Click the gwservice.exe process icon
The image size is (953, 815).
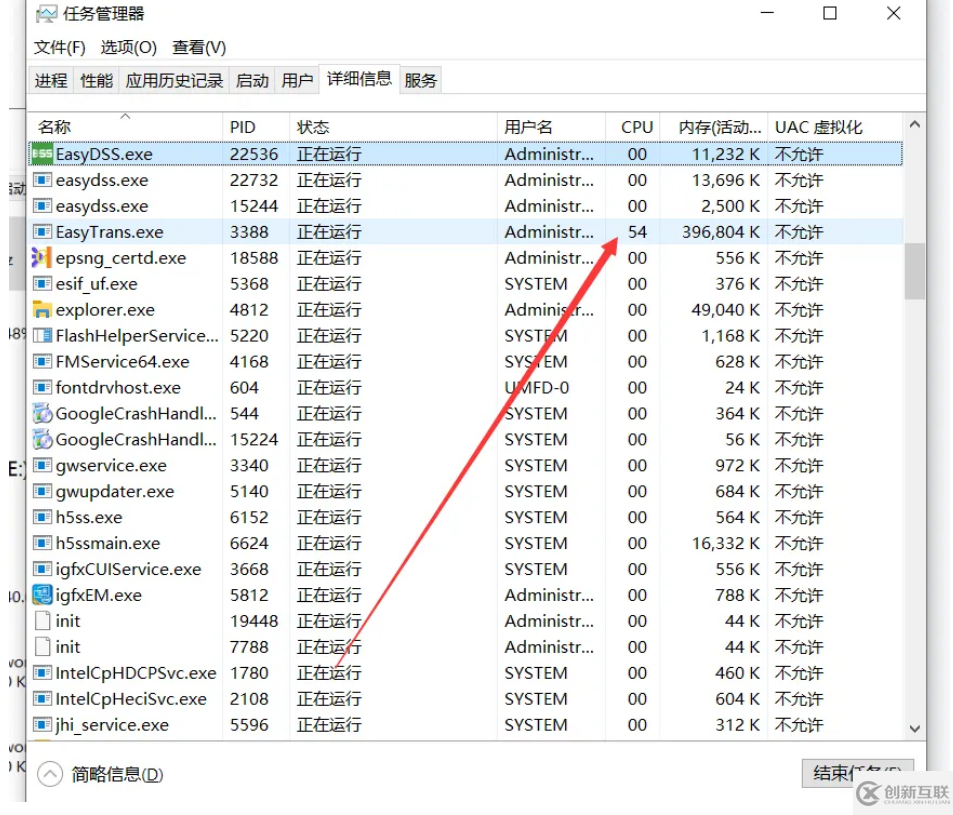[42, 466]
